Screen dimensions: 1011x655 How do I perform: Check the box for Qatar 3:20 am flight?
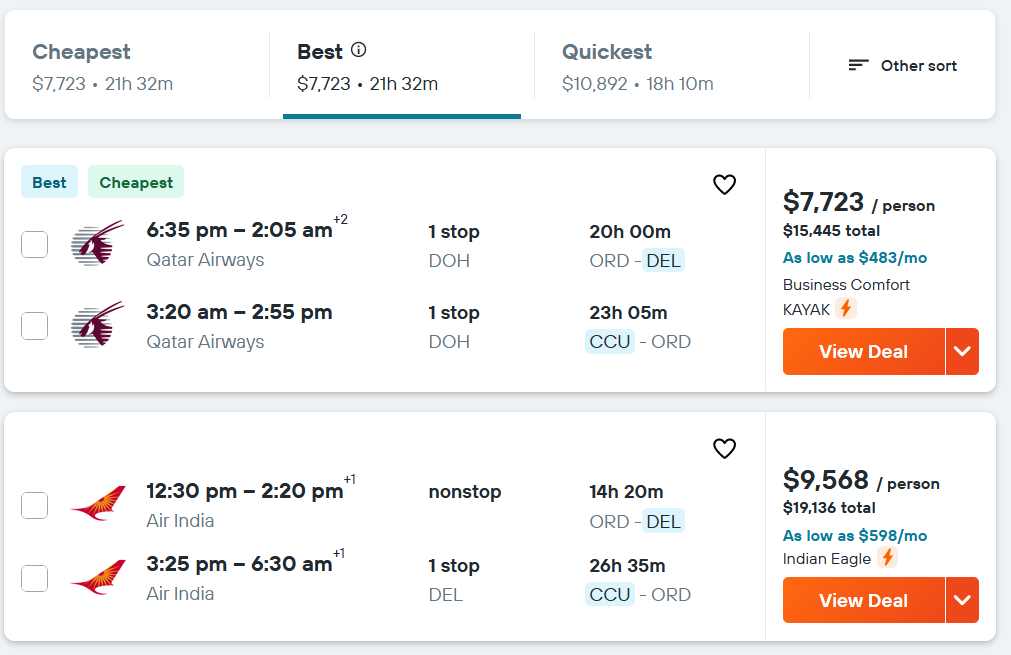pyautogui.click(x=35, y=326)
